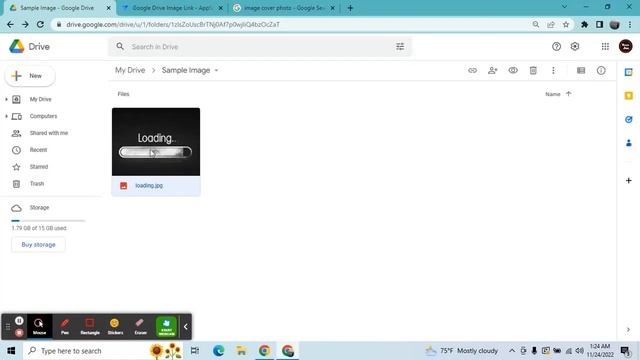Select the Pen tool in recorder toolbar
Image resolution: width=640 pixels, height=360 pixels.
(64, 326)
